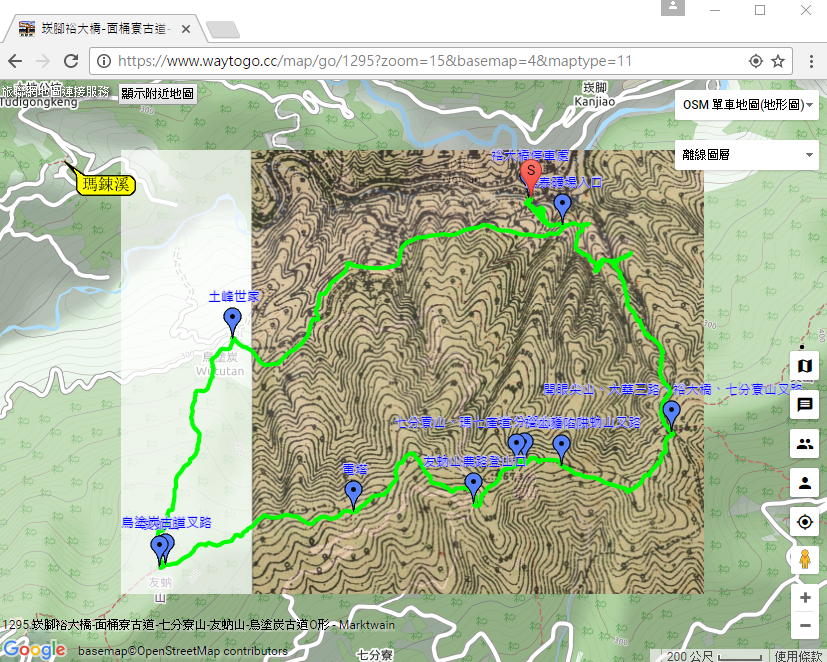Open the OSM 單車地圖 basemap dropdown
Viewport: 827px width, 662px height.
tap(746, 104)
